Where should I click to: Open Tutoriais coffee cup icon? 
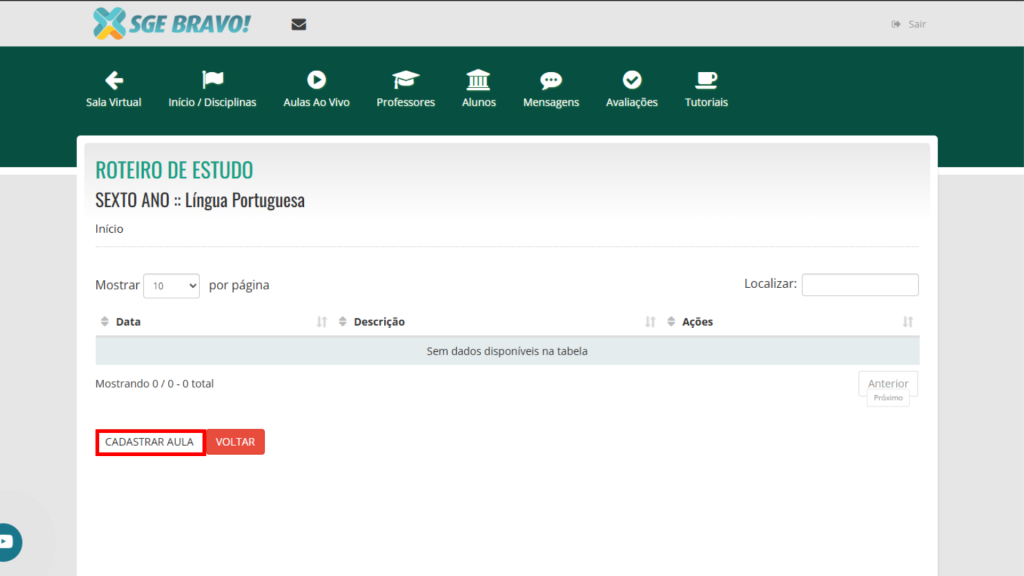pos(706,80)
